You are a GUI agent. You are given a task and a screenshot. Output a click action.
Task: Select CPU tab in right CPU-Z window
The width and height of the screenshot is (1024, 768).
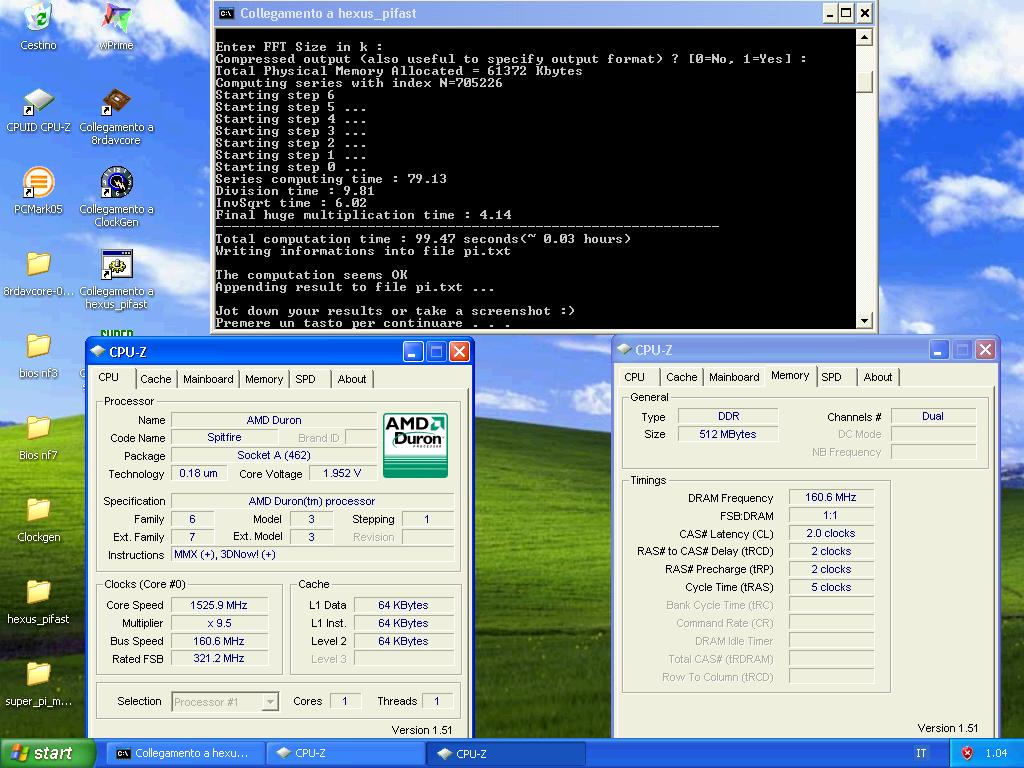click(x=634, y=377)
